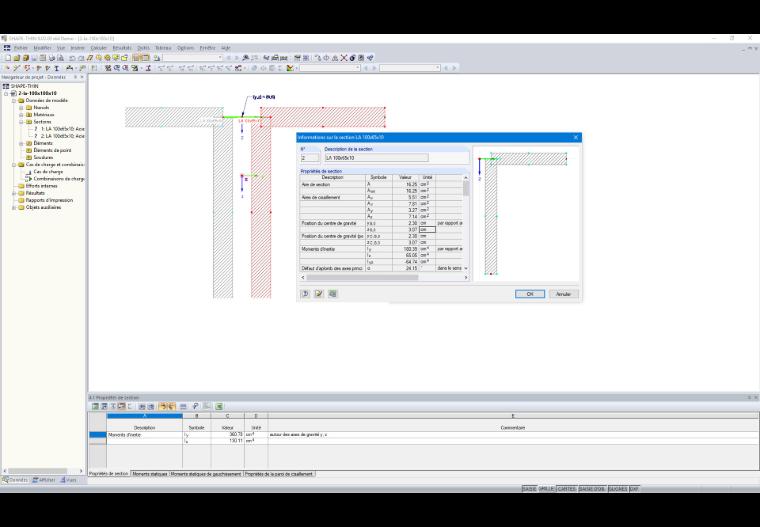Click the Moments d'inertie cell in bottom table

tap(144, 435)
